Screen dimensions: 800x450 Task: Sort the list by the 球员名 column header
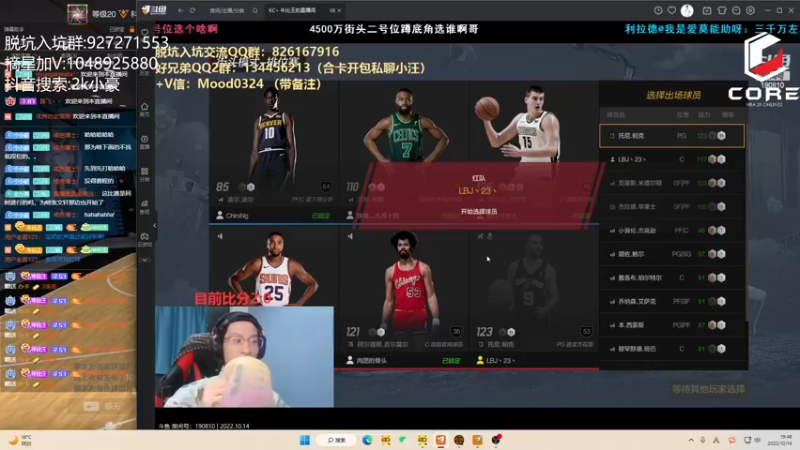pos(616,115)
